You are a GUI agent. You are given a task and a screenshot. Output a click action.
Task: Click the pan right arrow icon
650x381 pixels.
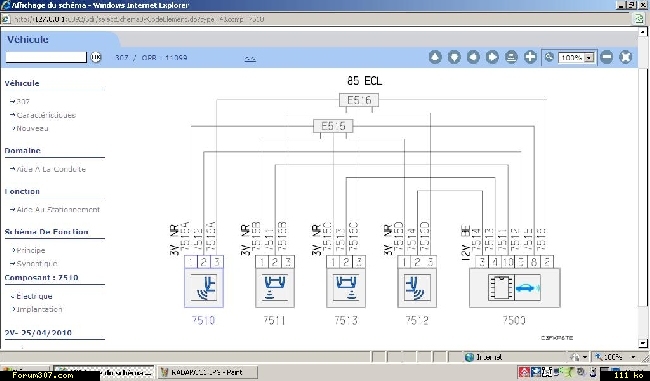492,57
